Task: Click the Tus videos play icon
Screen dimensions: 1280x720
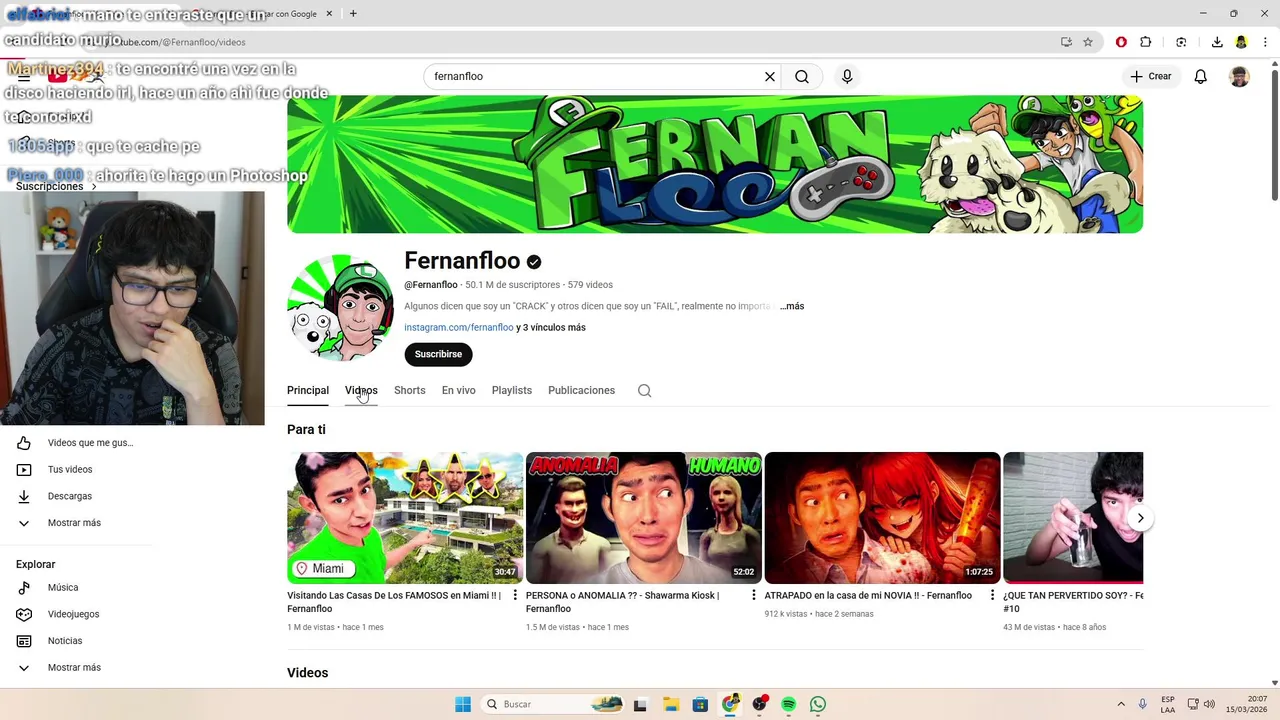Action: [24, 470]
